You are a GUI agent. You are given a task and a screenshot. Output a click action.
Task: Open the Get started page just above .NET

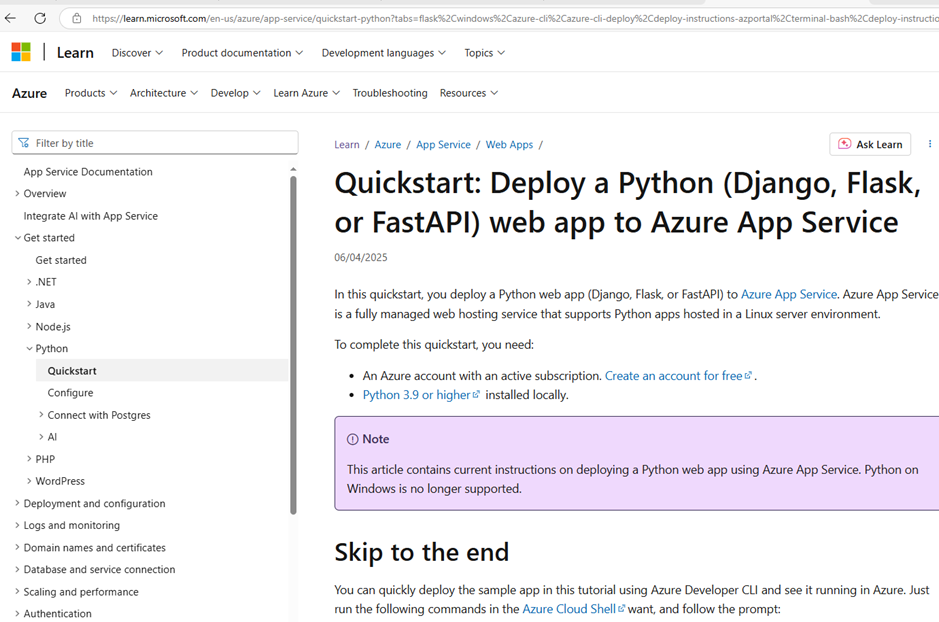(61, 260)
